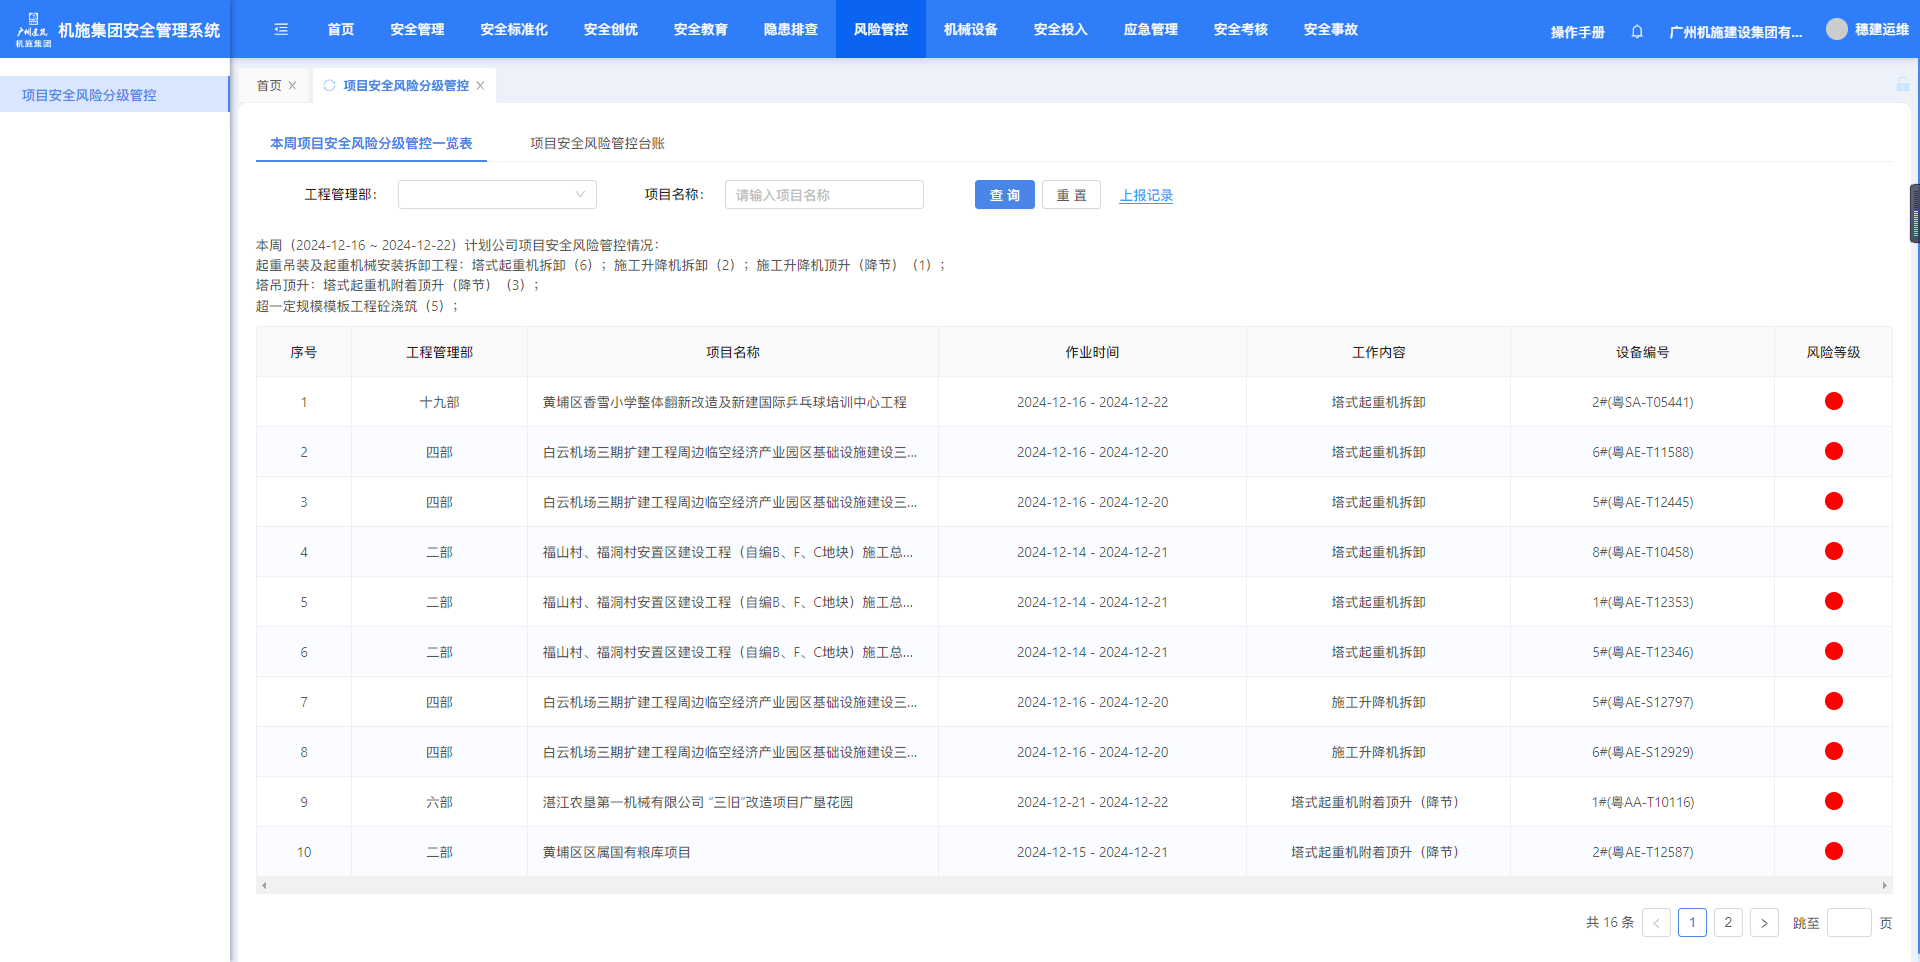1920x962 pixels.
Task: Collapse the sidebar using the hamburger icon
Action: point(281,30)
